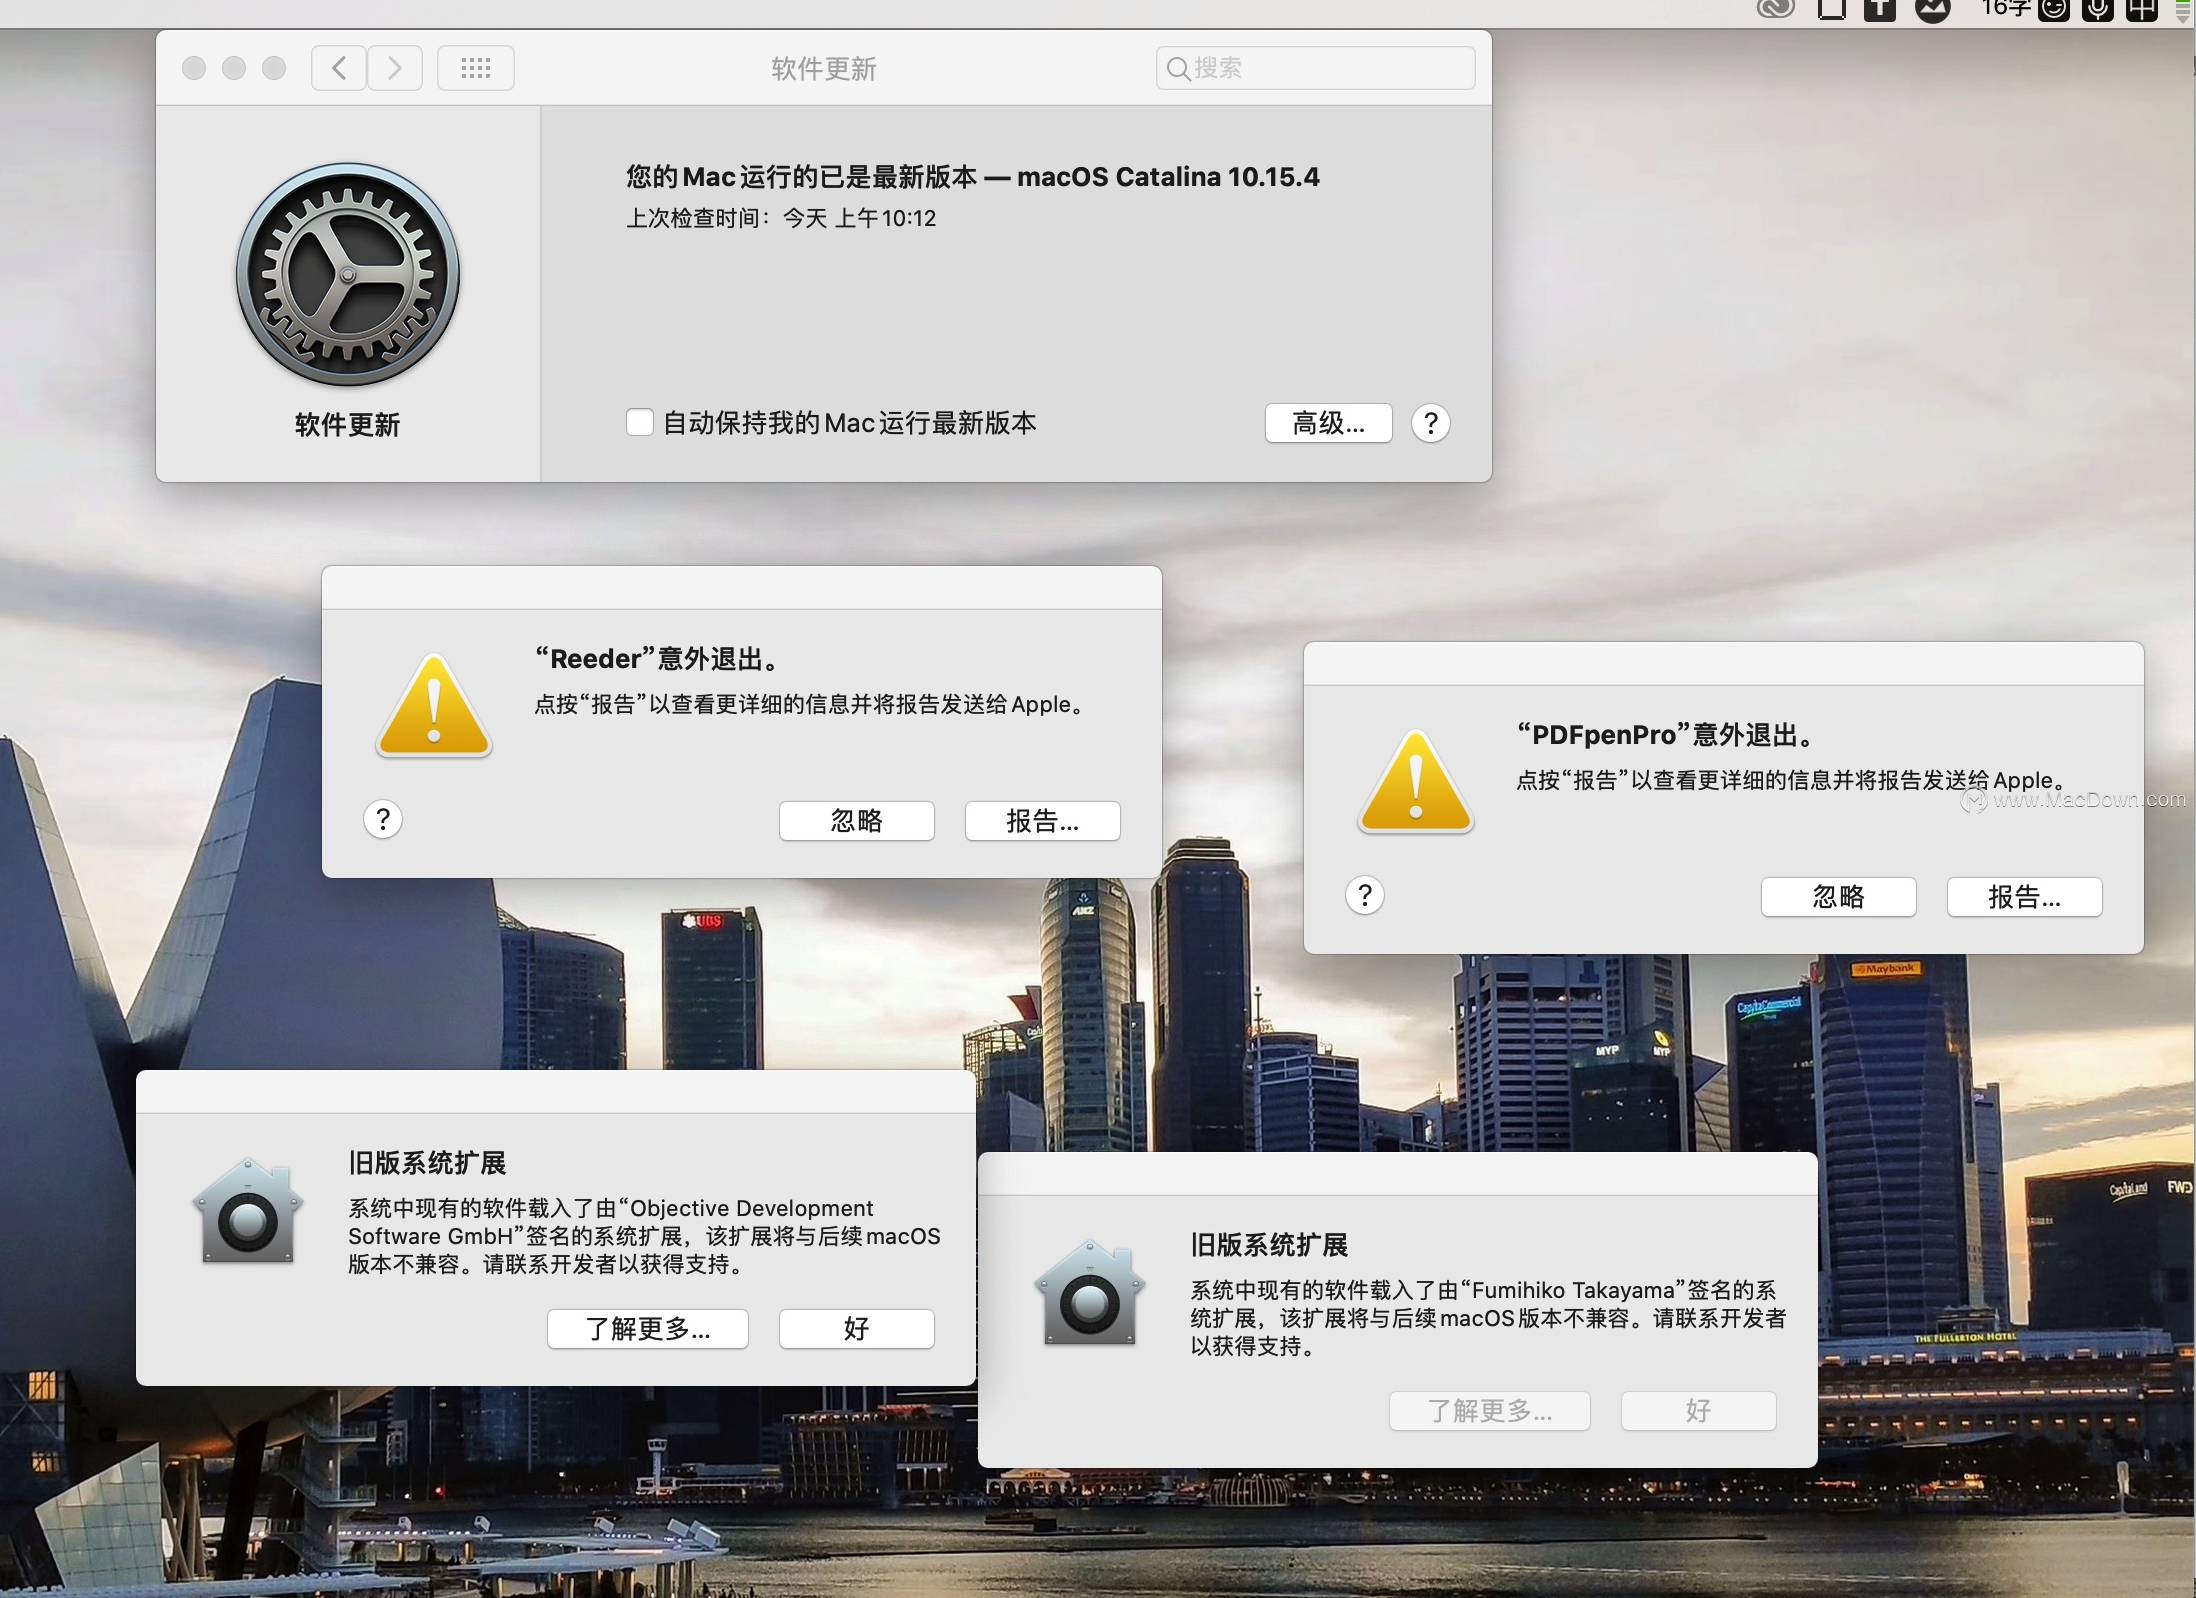The image size is (2196, 1598).
Task: Open help in Software Update window
Action: coord(1431,424)
